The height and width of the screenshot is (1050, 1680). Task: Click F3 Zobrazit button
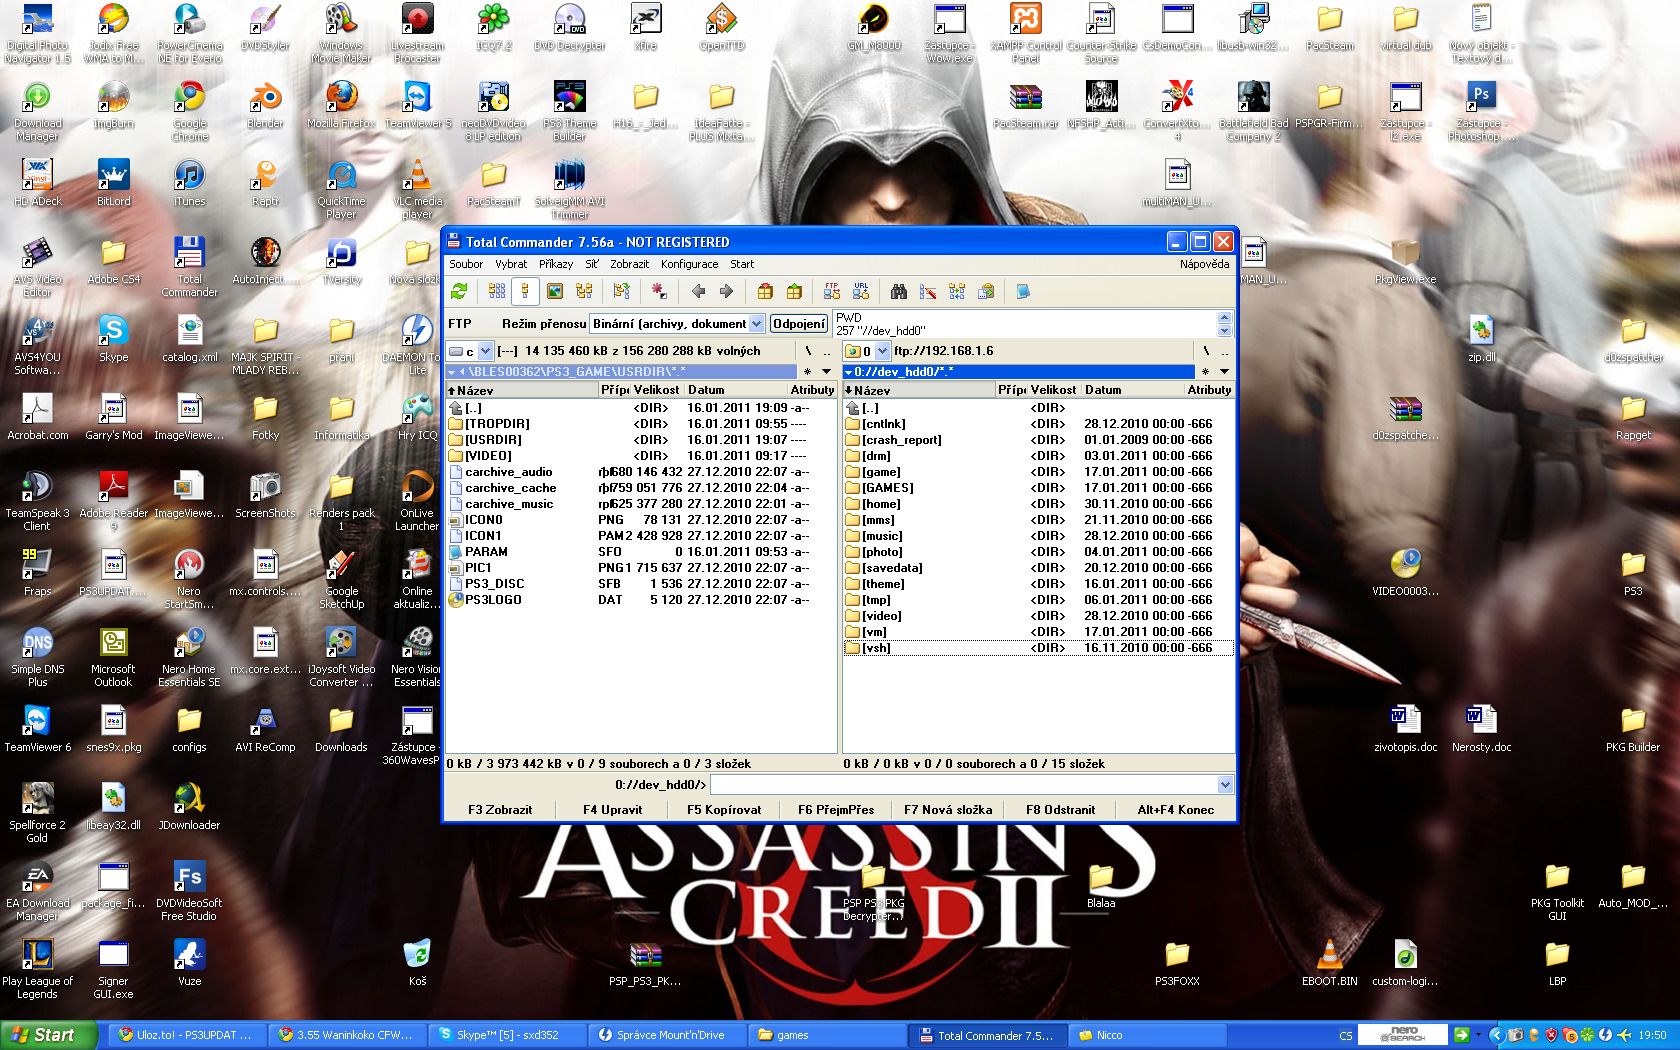tap(500, 809)
